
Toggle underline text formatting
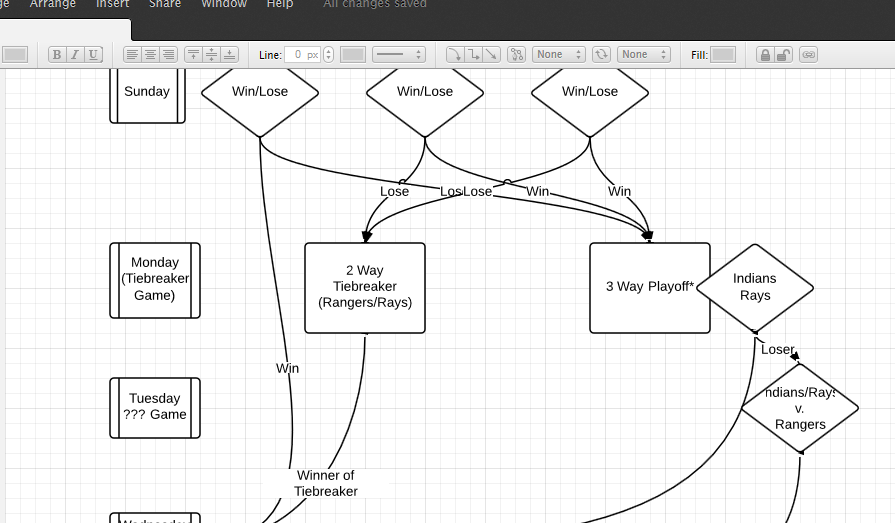click(x=93, y=55)
